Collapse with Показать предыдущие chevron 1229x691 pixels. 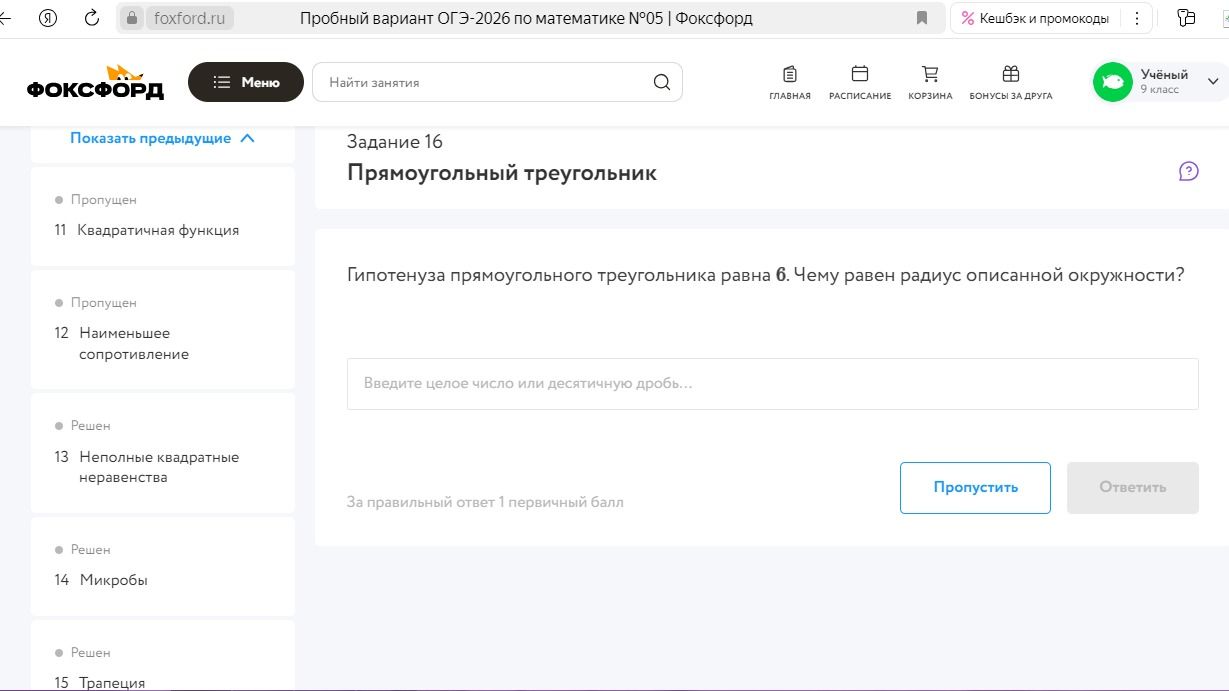click(x=248, y=138)
